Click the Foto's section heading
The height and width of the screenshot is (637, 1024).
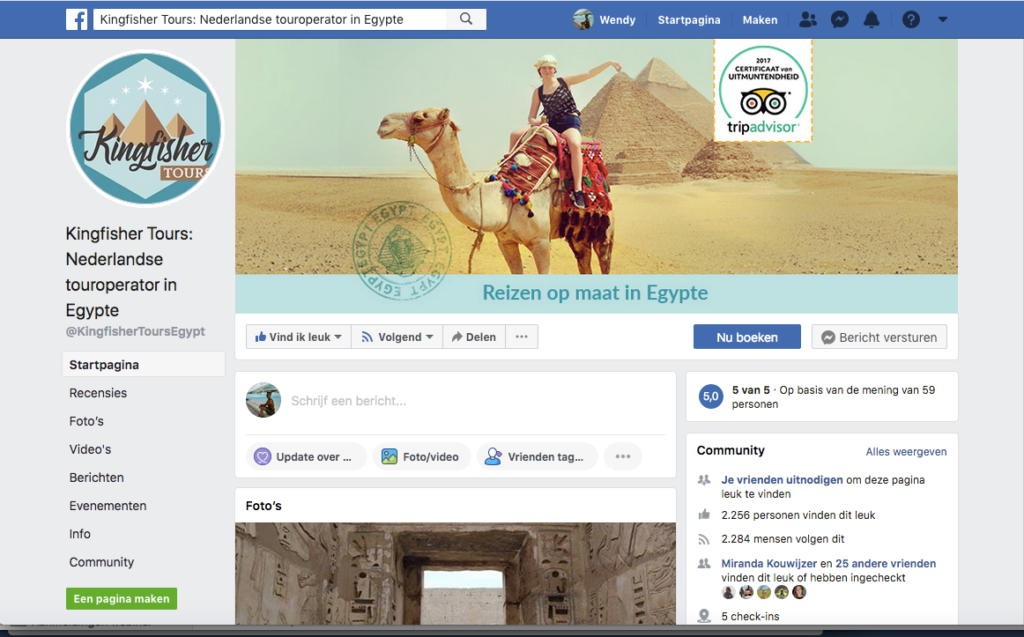(263, 506)
